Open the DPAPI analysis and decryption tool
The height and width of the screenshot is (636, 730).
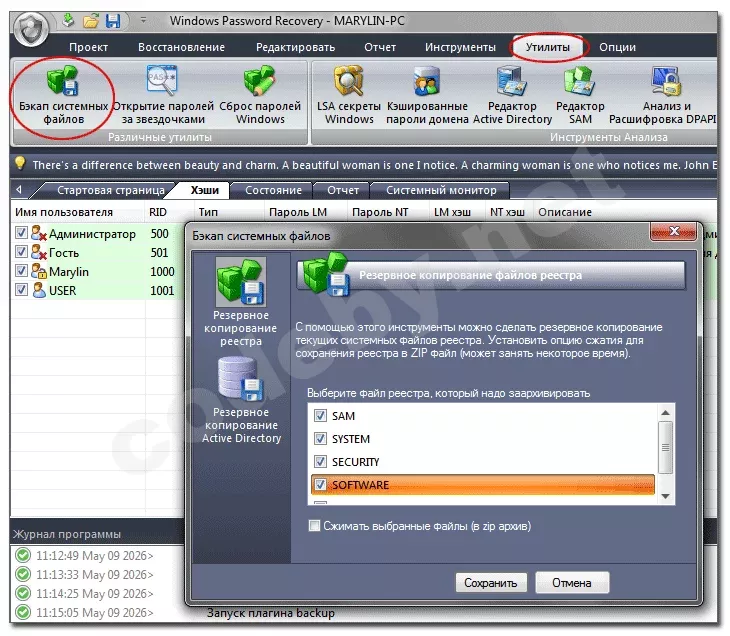[666, 81]
